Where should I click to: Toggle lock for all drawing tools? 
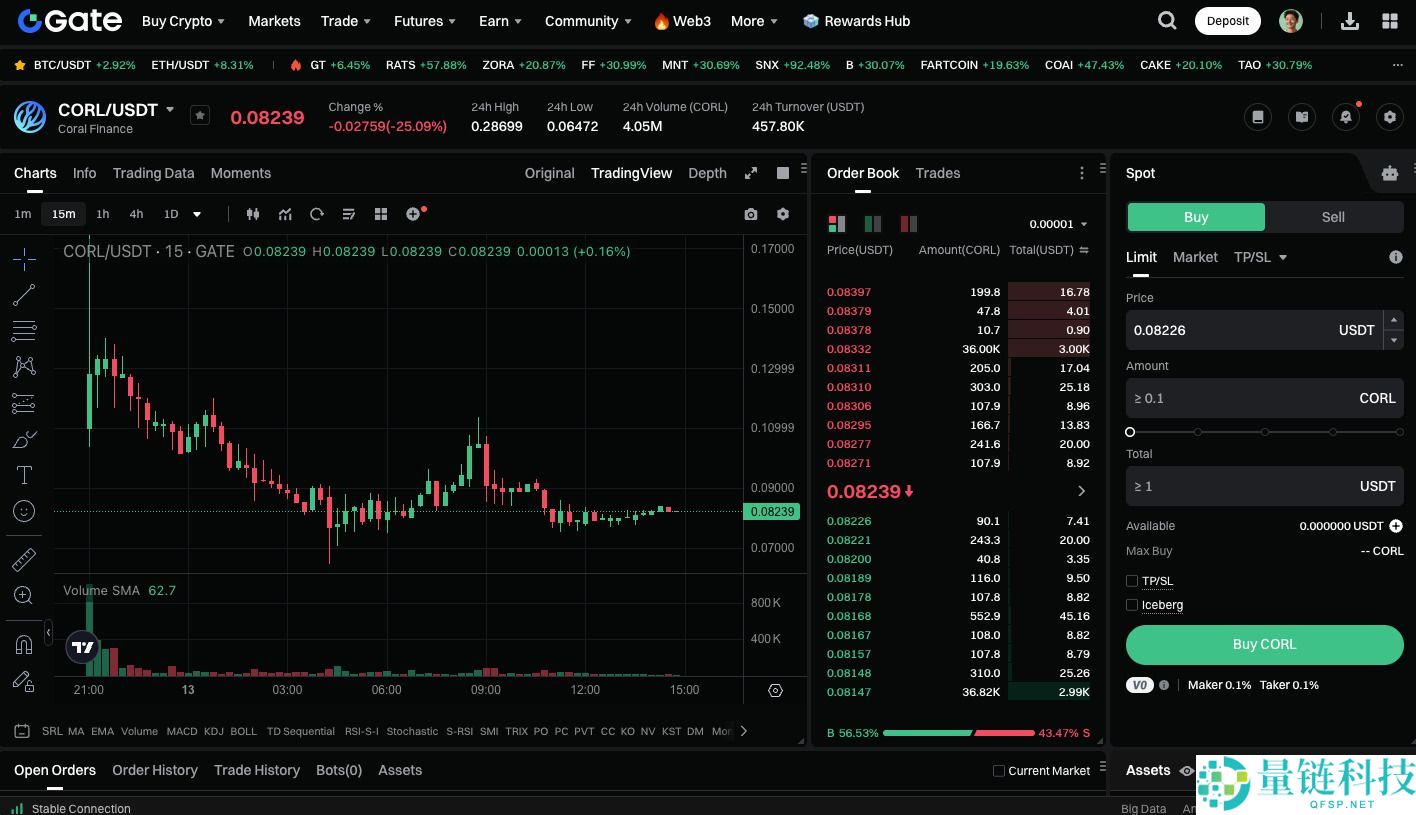click(x=24, y=681)
